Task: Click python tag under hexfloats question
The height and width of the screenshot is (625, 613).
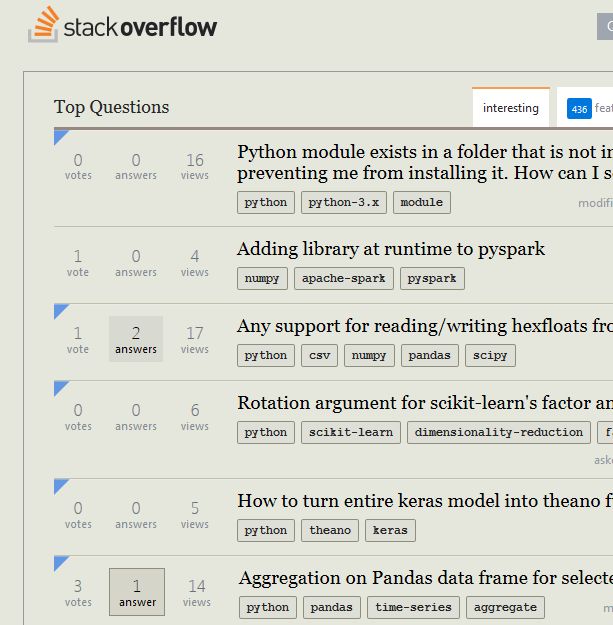Action: tap(266, 355)
